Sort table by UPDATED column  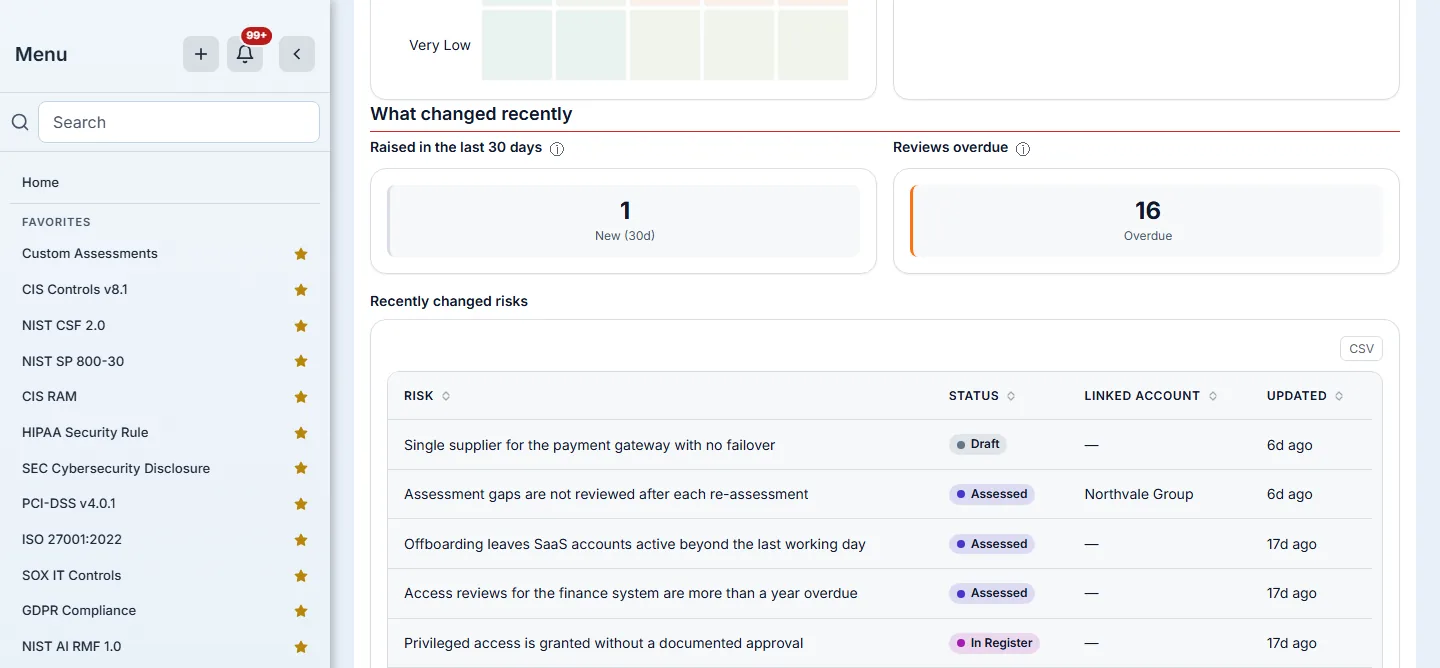coord(1305,396)
